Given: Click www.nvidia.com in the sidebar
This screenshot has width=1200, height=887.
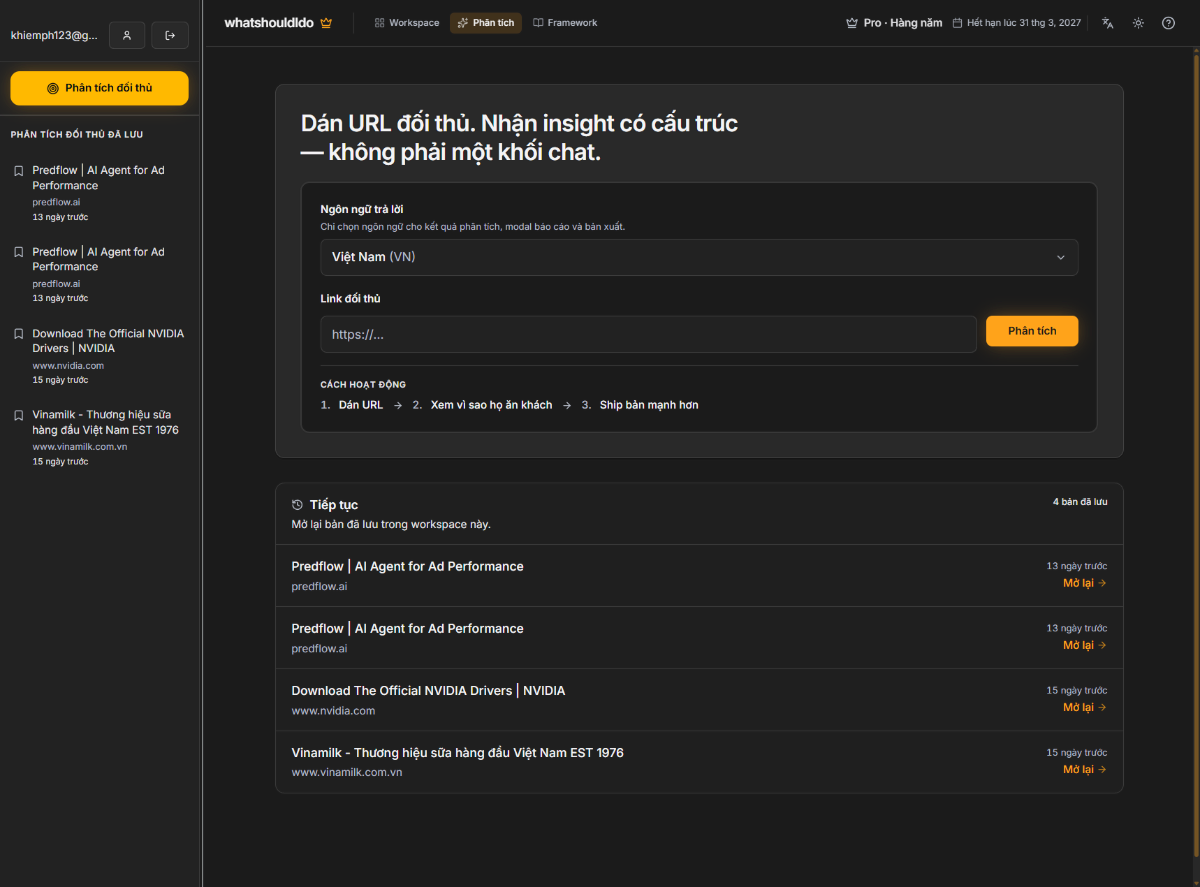Looking at the screenshot, I should (68, 366).
